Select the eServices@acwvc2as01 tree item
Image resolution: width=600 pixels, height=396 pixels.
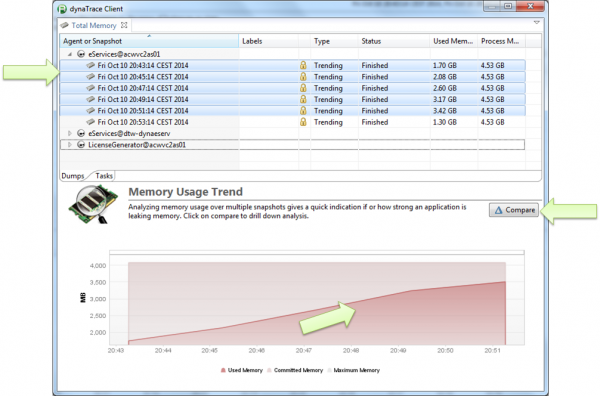pos(124,54)
